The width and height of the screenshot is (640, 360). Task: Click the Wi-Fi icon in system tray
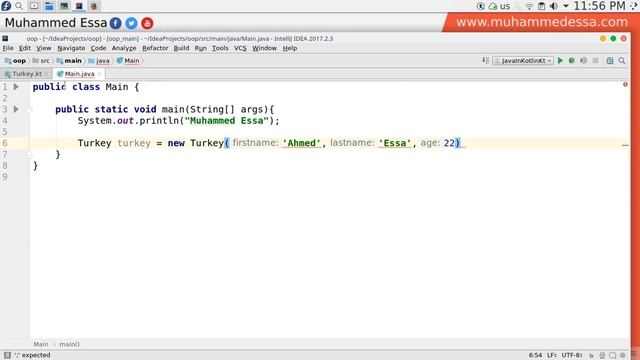pyautogui.click(x=529, y=6)
